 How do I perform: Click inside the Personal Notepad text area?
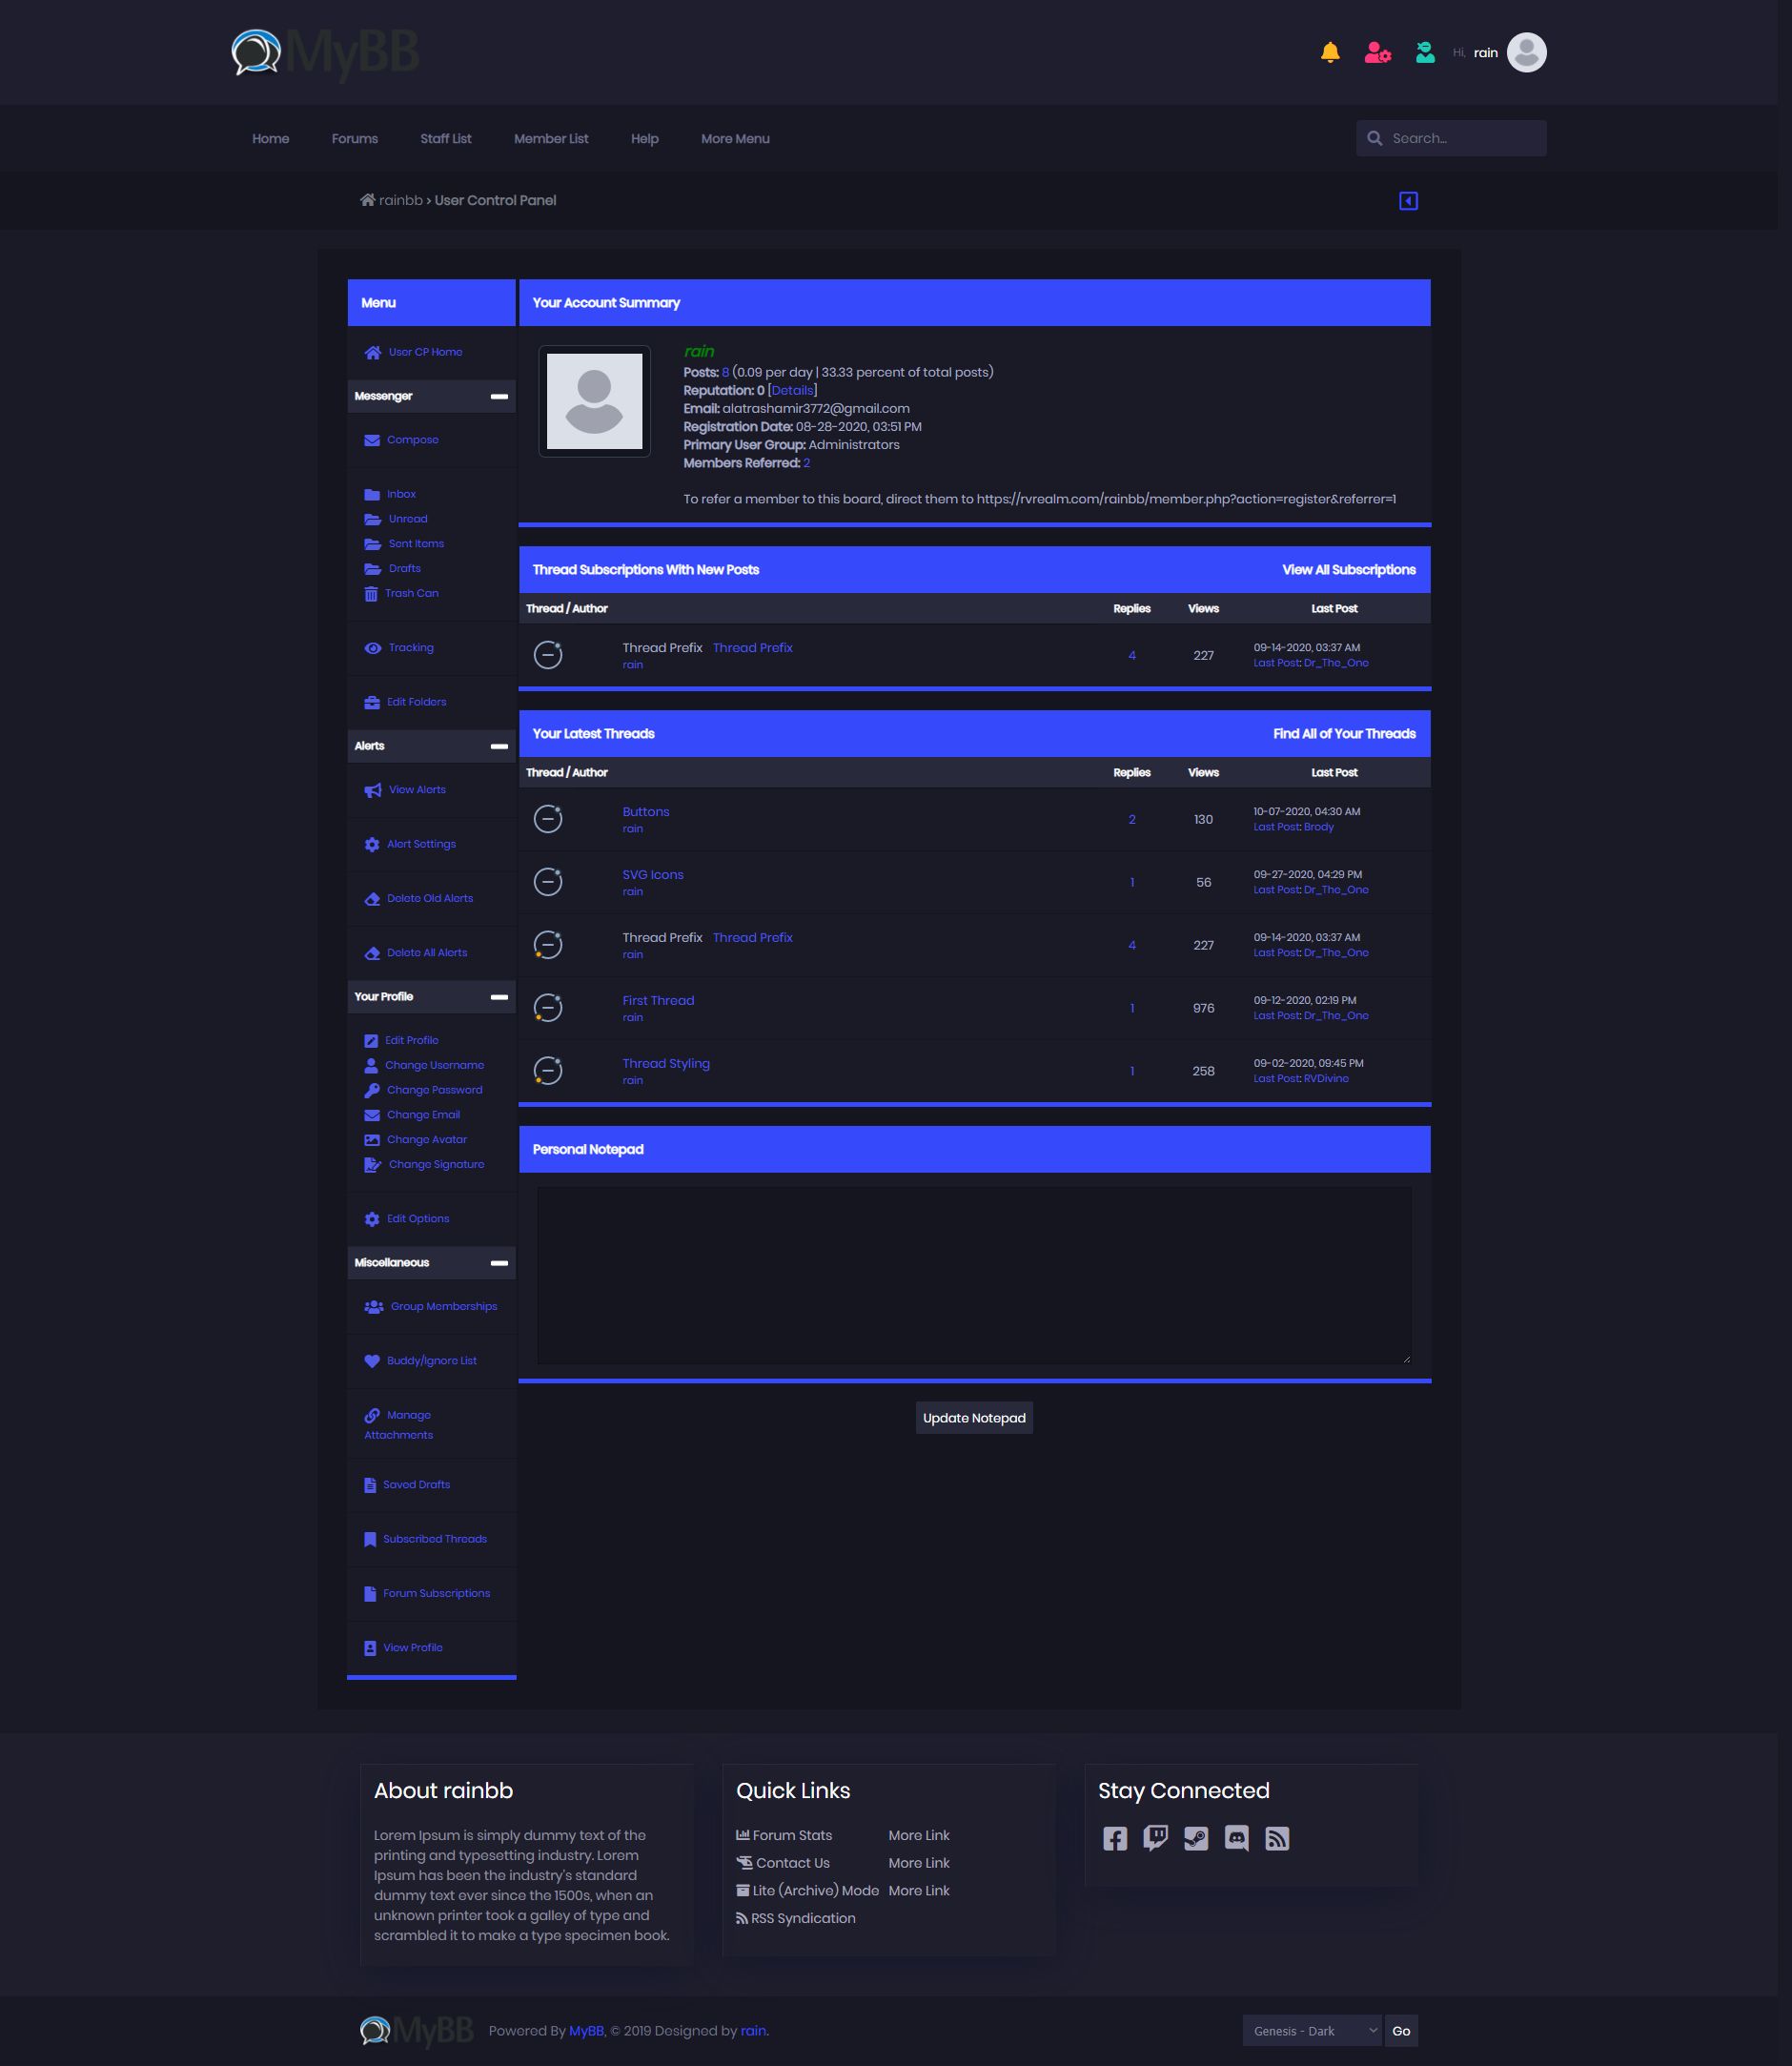click(x=974, y=1276)
